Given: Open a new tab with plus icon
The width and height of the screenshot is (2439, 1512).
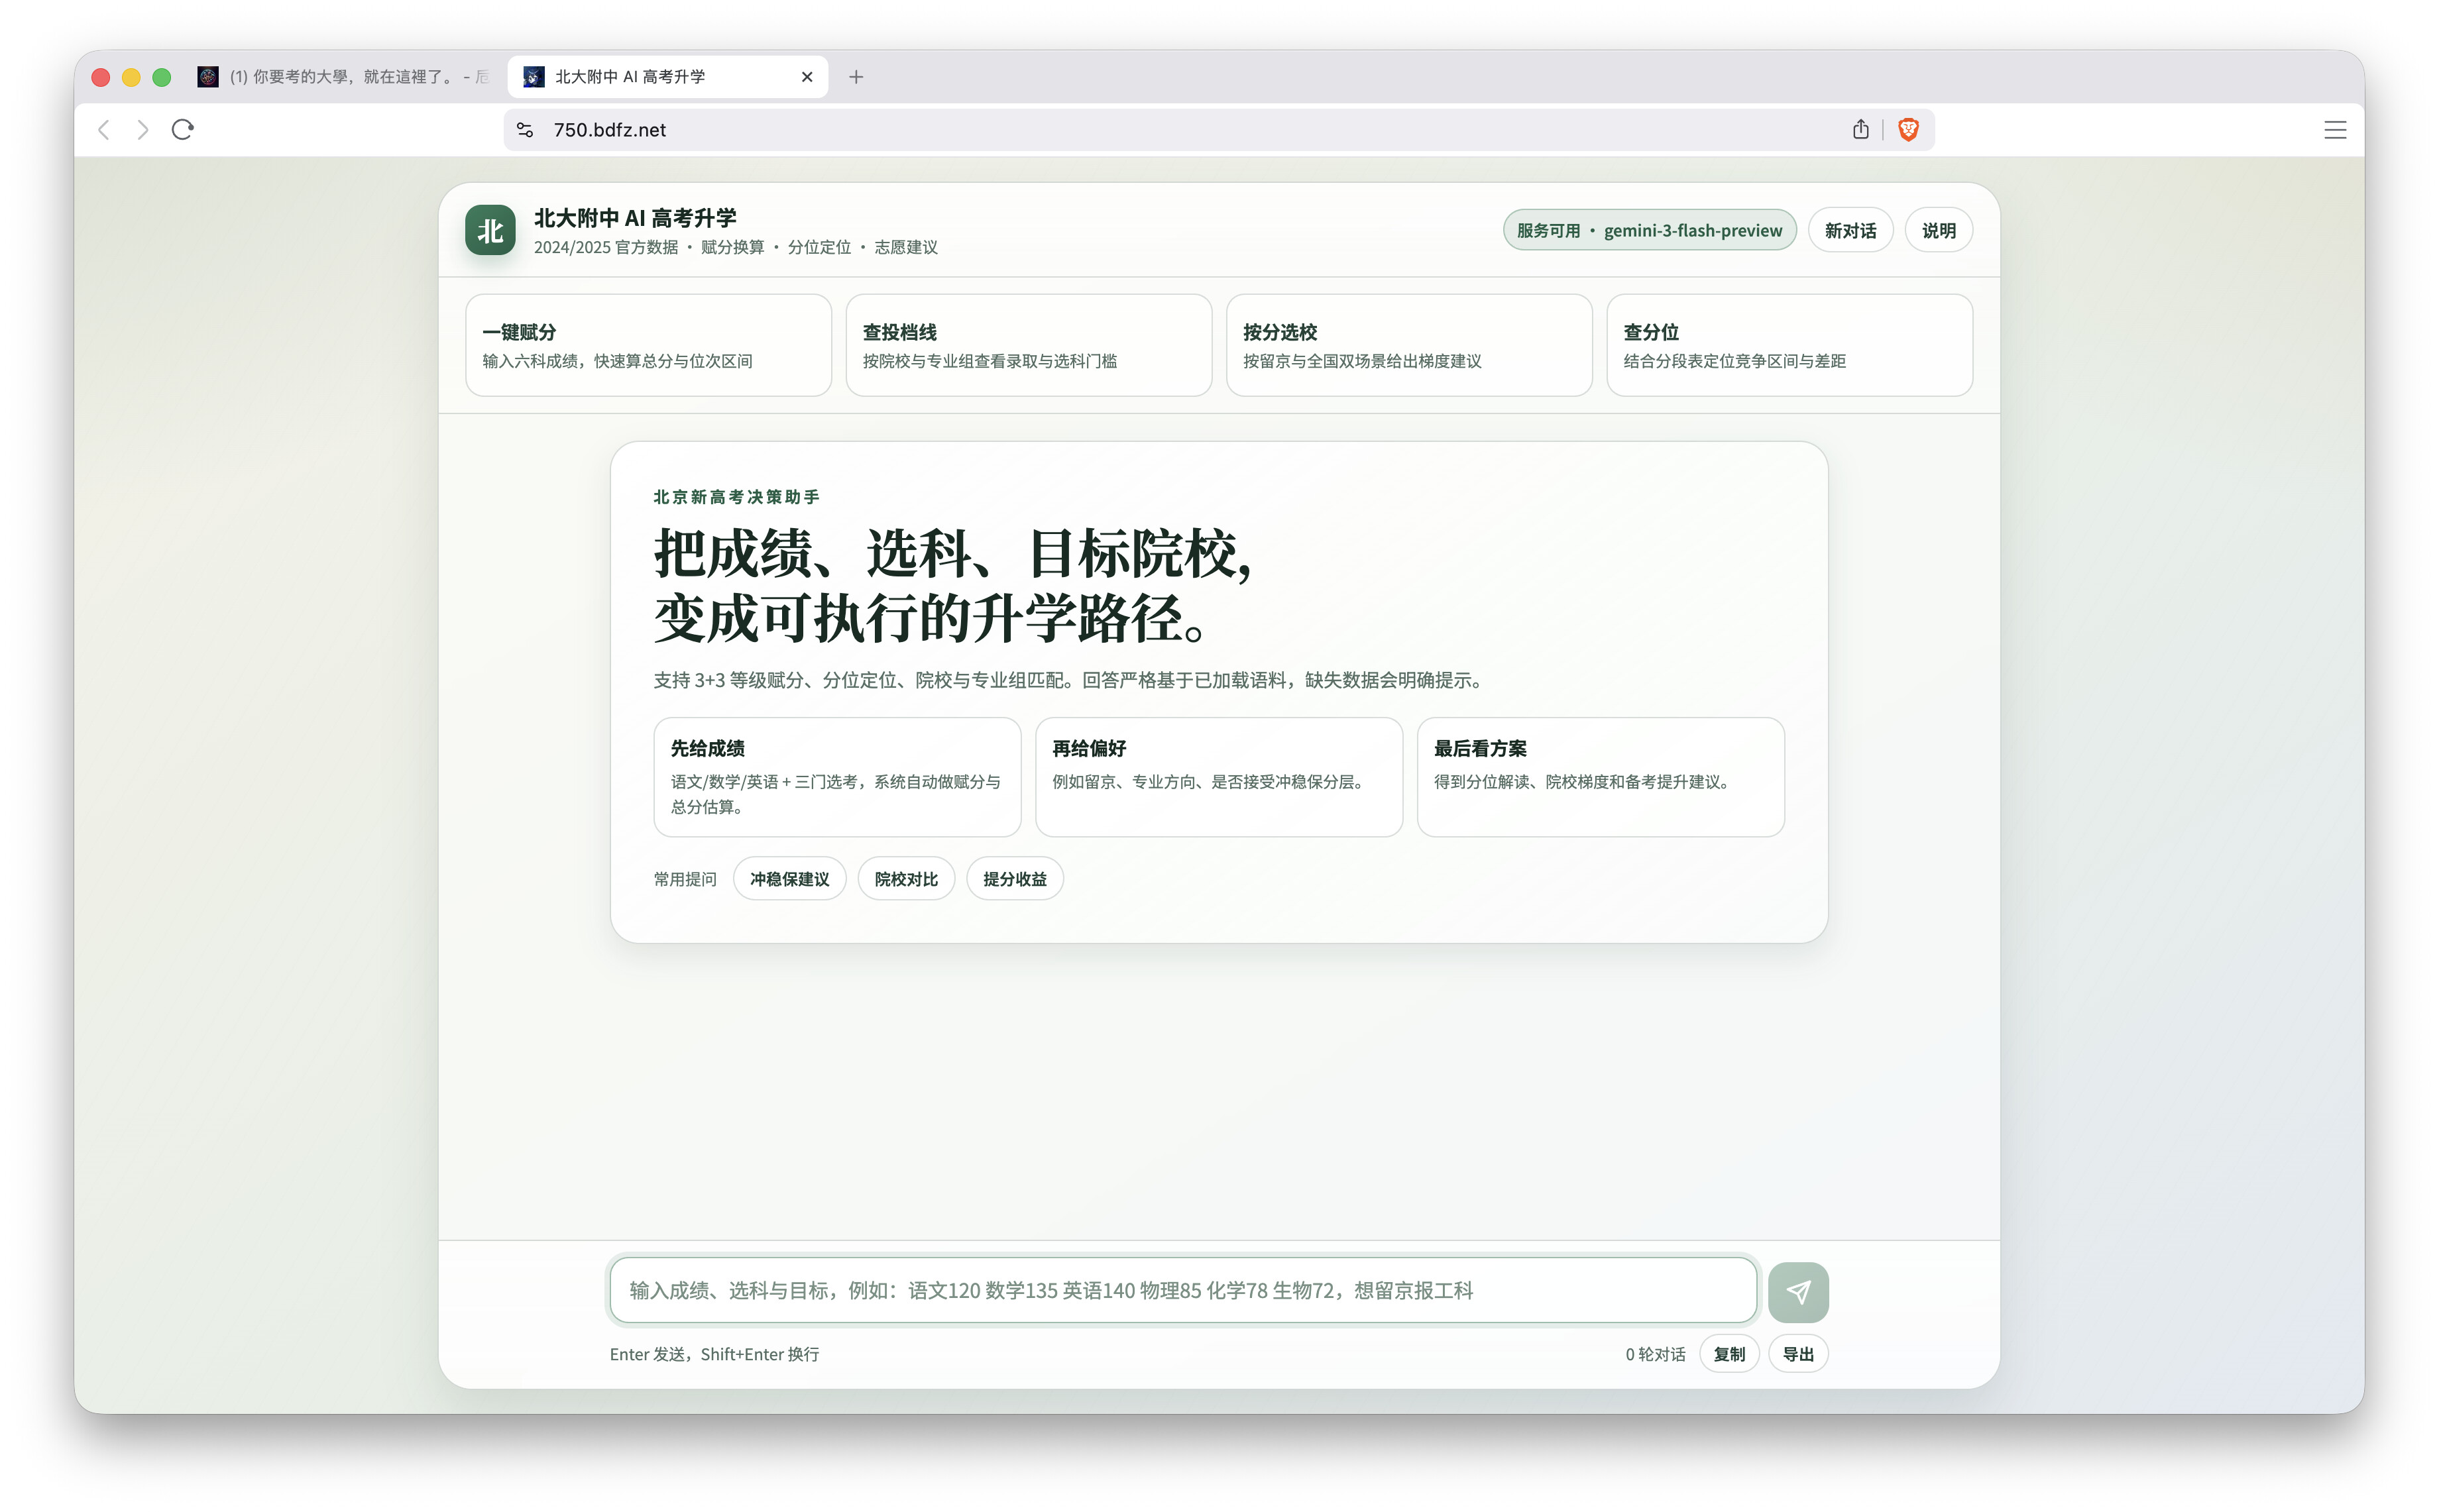Looking at the screenshot, I should click(856, 77).
